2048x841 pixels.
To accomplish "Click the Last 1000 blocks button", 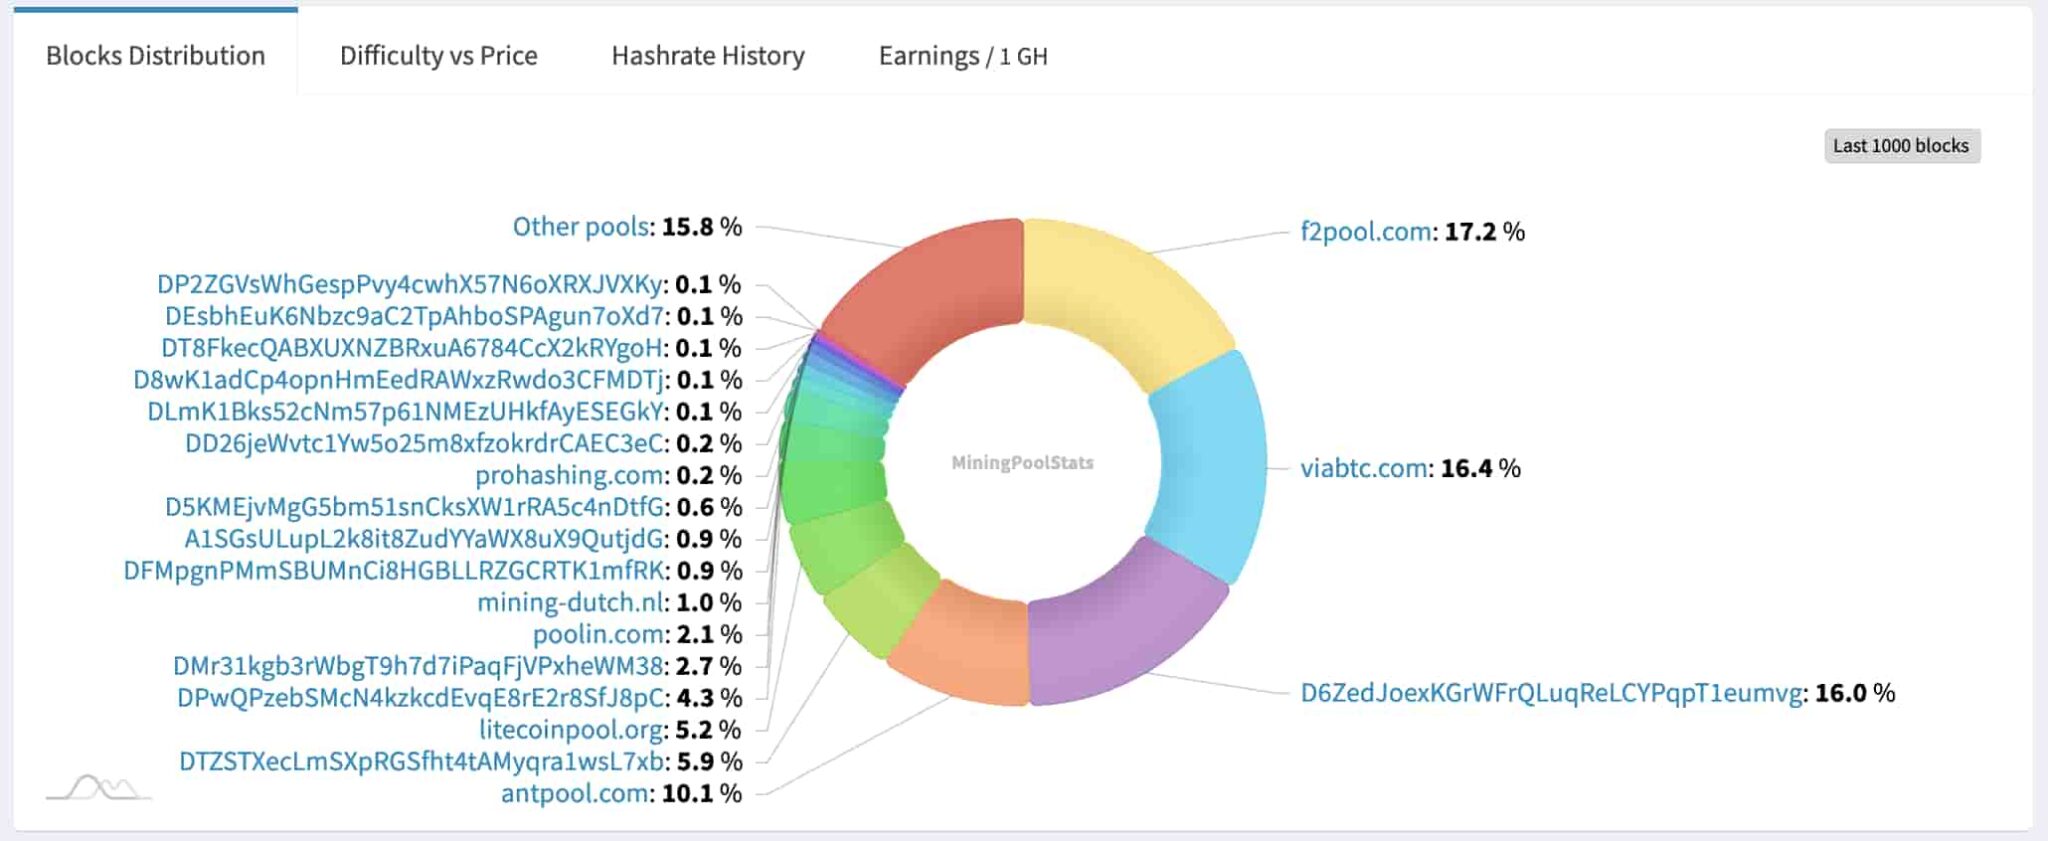I will pyautogui.click(x=1901, y=146).
